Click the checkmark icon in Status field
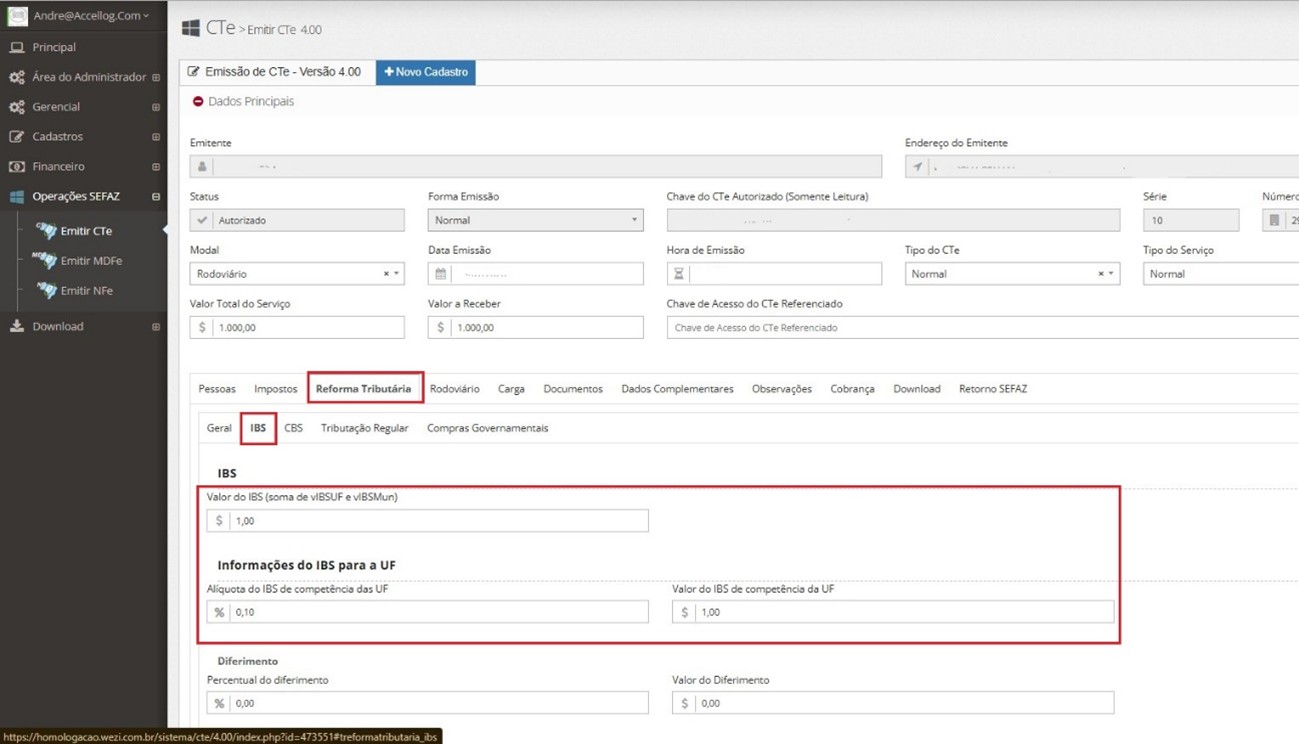This screenshot has height=744, width=1299. [202, 220]
